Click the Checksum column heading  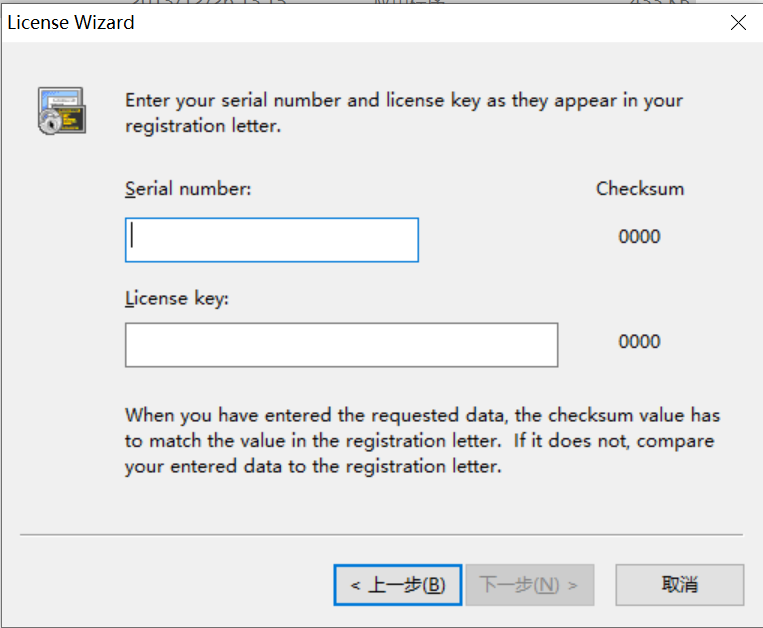coord(640,188)
